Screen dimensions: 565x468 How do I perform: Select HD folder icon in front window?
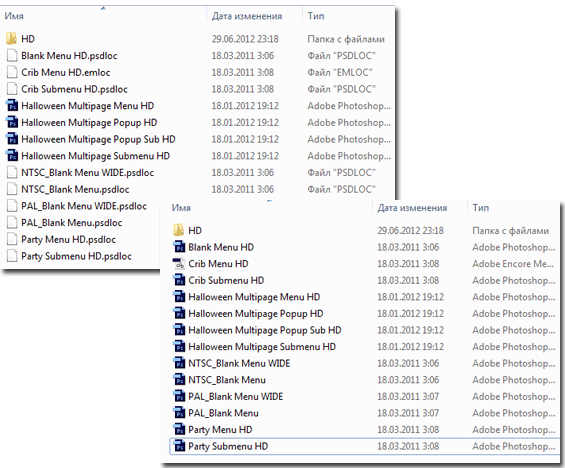(179, 230)
